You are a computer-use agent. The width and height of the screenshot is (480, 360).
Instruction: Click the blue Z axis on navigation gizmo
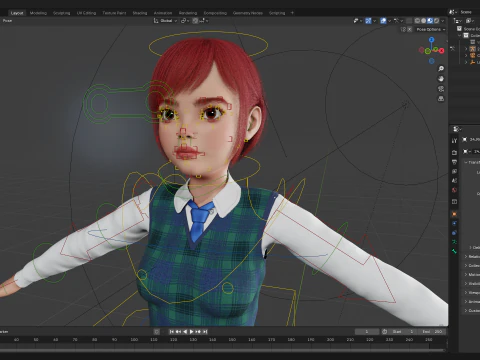[432, 40]
